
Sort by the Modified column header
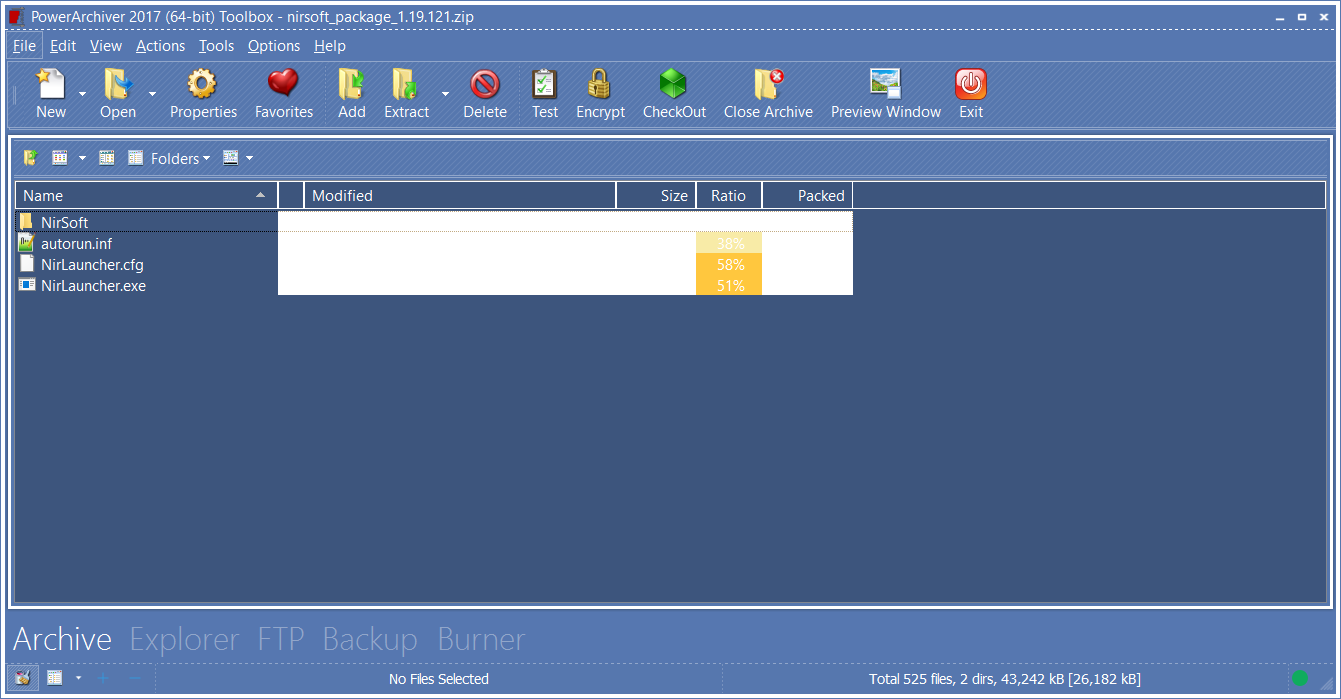pos(460,196)
